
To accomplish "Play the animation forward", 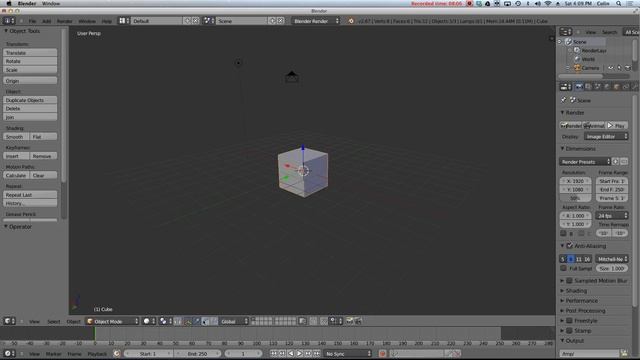I will click(x=299, y=353).
